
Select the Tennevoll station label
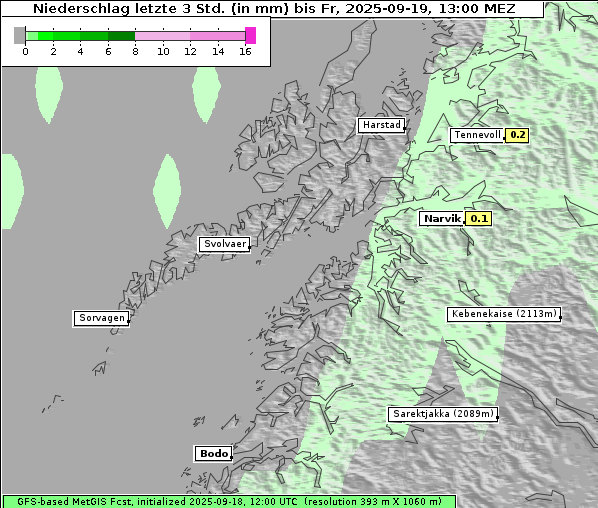pyautogui.click(x=477, y=135)
